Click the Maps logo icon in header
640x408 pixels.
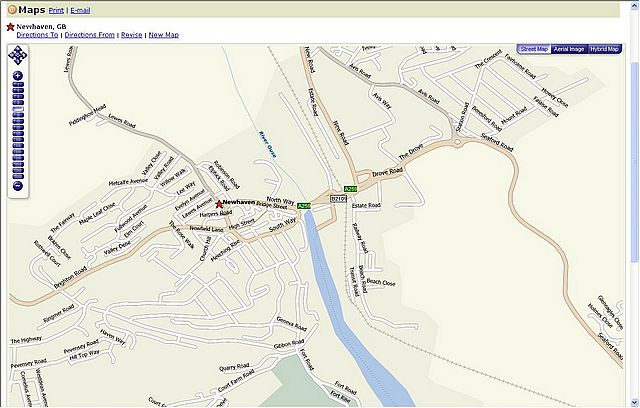10,8
